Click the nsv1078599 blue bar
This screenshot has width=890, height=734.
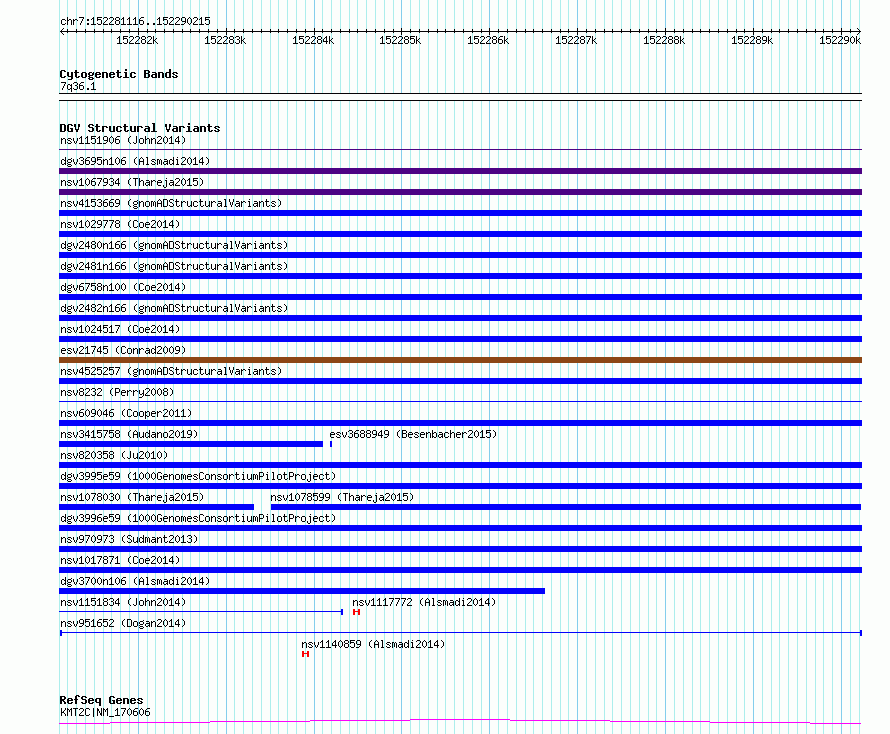(566, 507)
